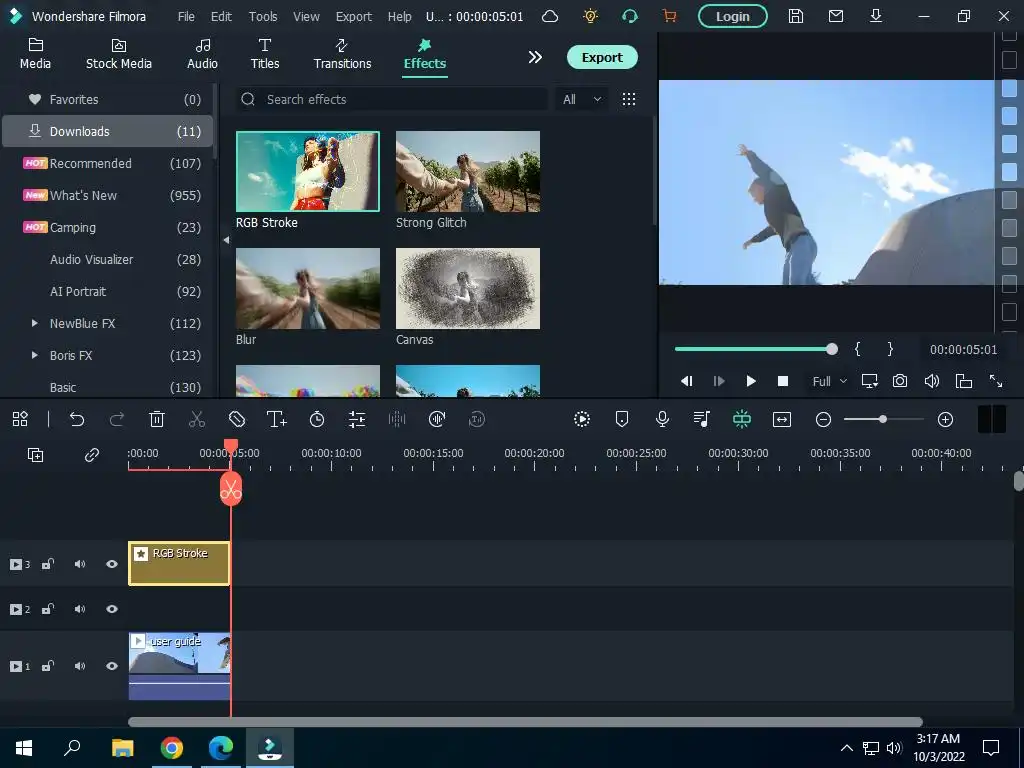
Task: Toggle the auto ripple link icon
Action: [91, 455]
